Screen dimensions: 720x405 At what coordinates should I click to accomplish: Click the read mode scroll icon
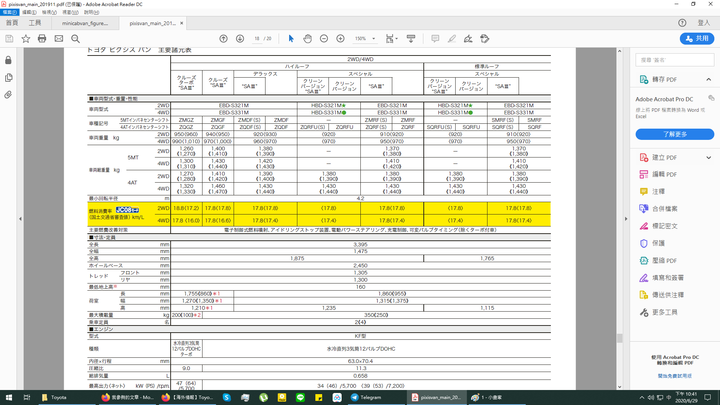coord(411,39)
